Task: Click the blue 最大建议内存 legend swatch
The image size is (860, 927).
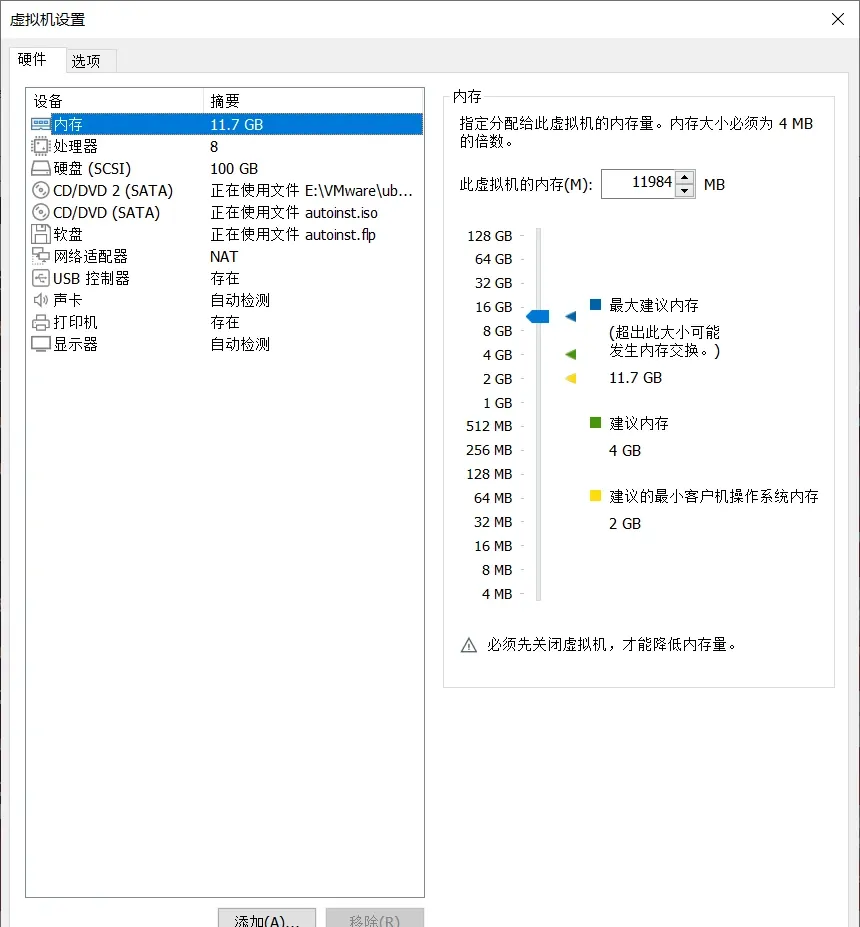Action: tap(595, 304)
